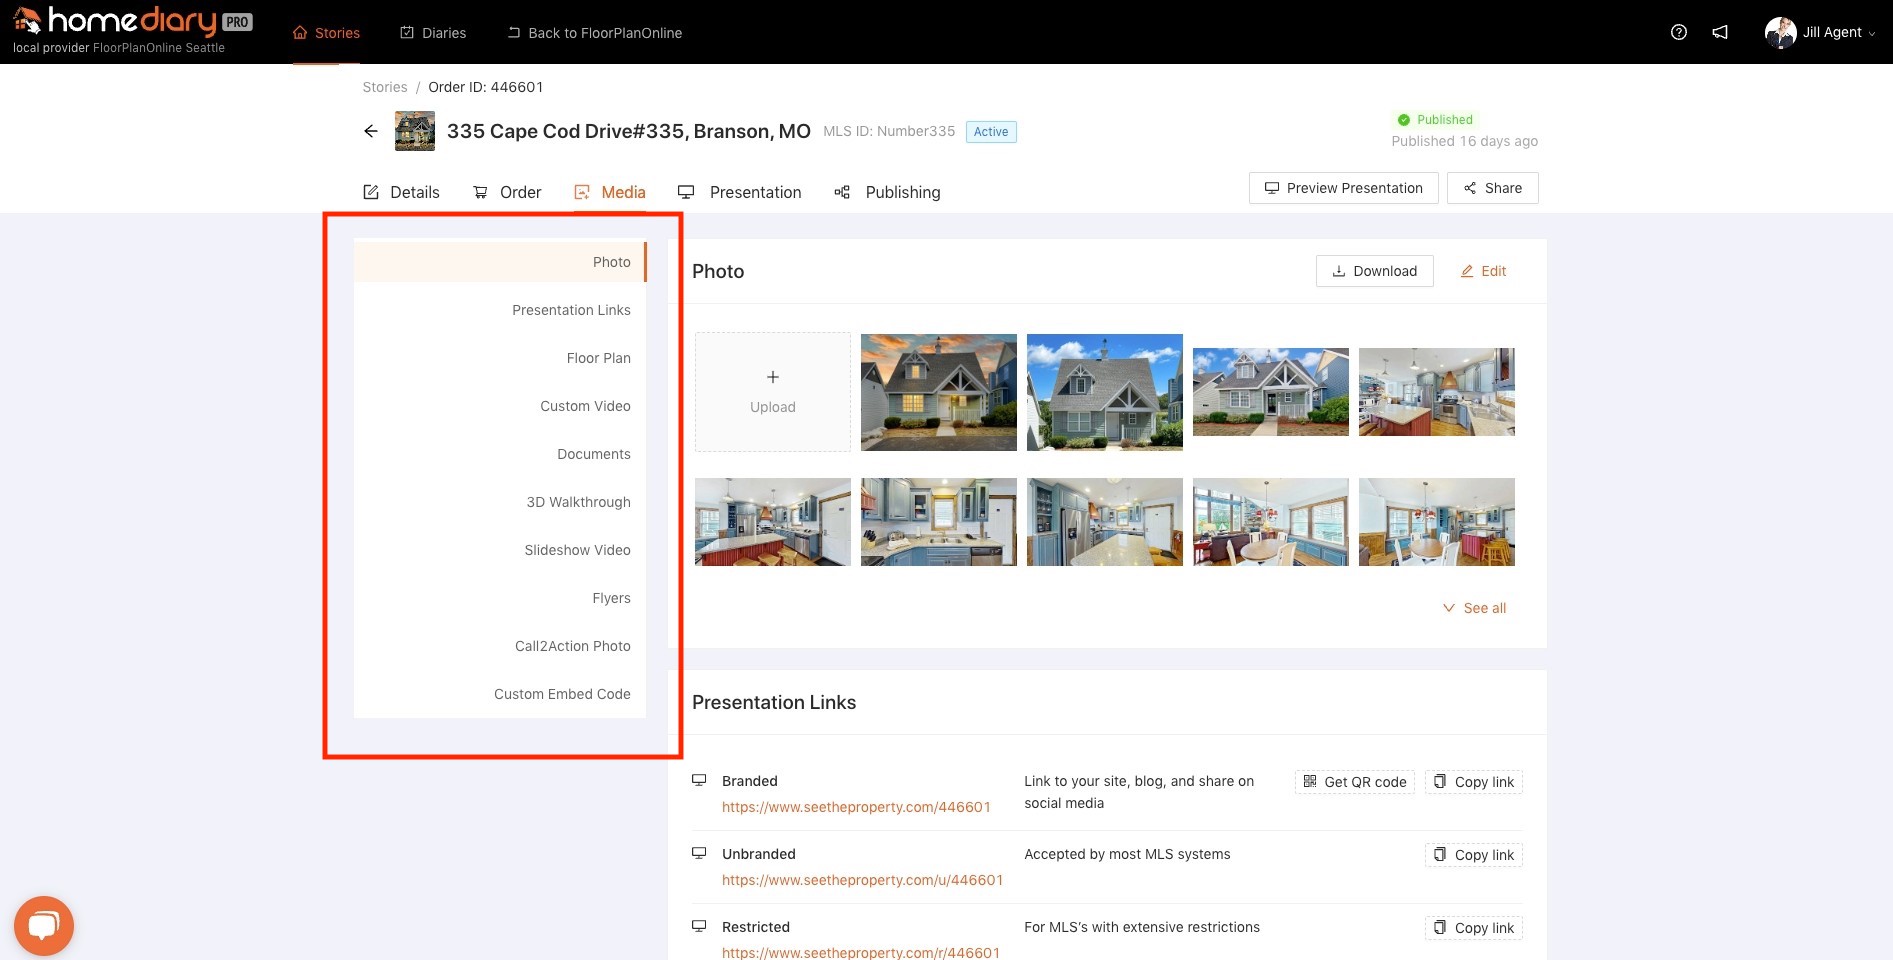
Task: Open the sunset exterior house thumbnail
Action: [x=938, y=392]
